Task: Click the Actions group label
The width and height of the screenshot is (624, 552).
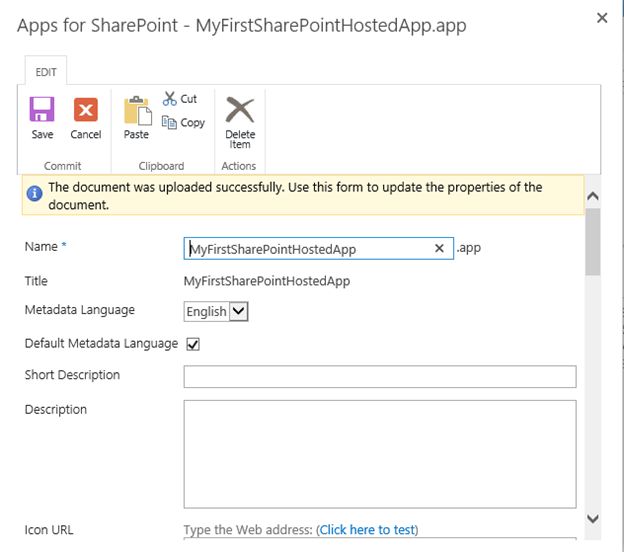Action: pyautogui.click(x=238, y=166)
